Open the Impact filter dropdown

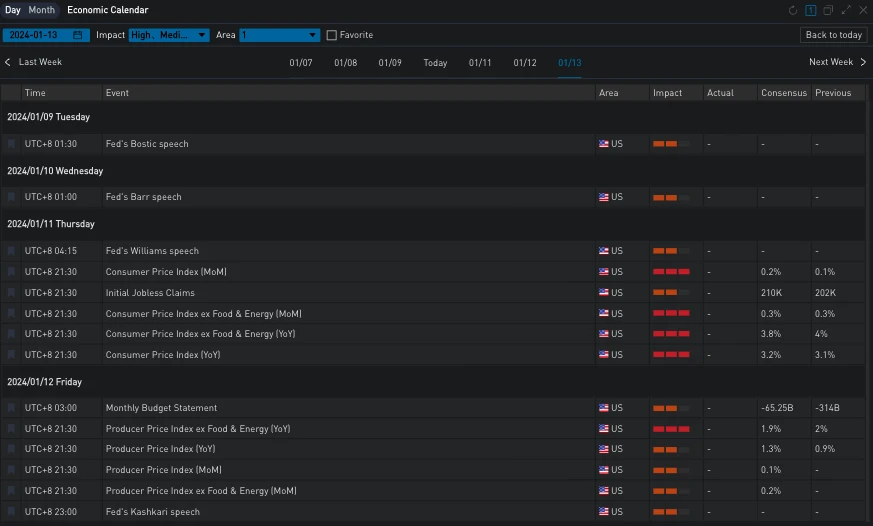(x=169, y=35)
